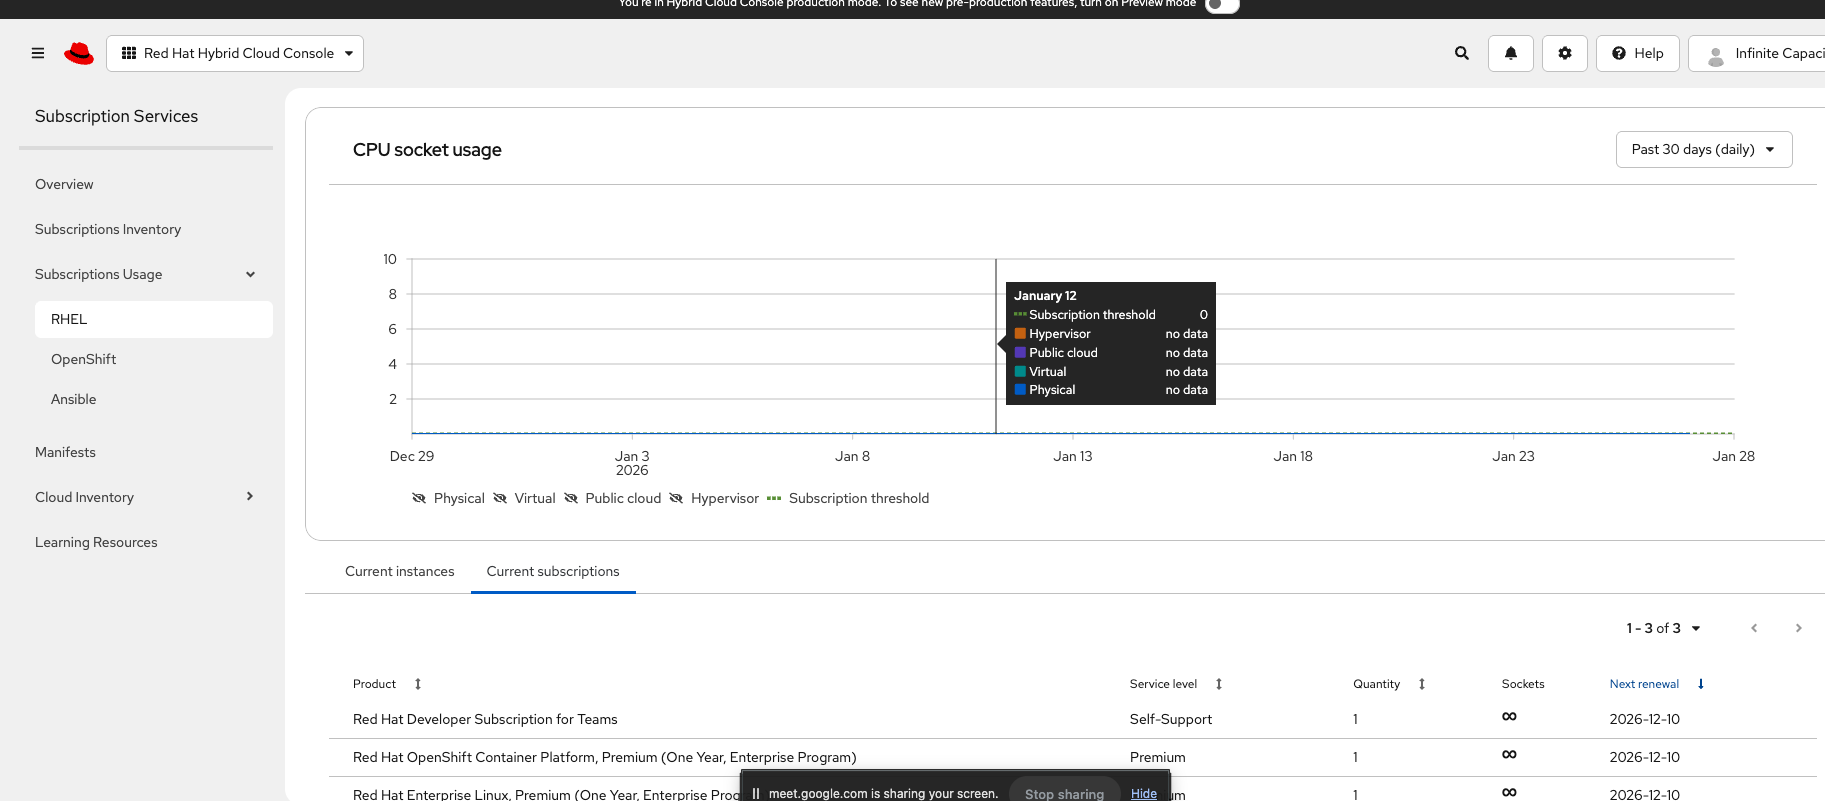1825x801 pixels.
Task: Click the Jan 13 axis label
Action: click(1073, 456)
